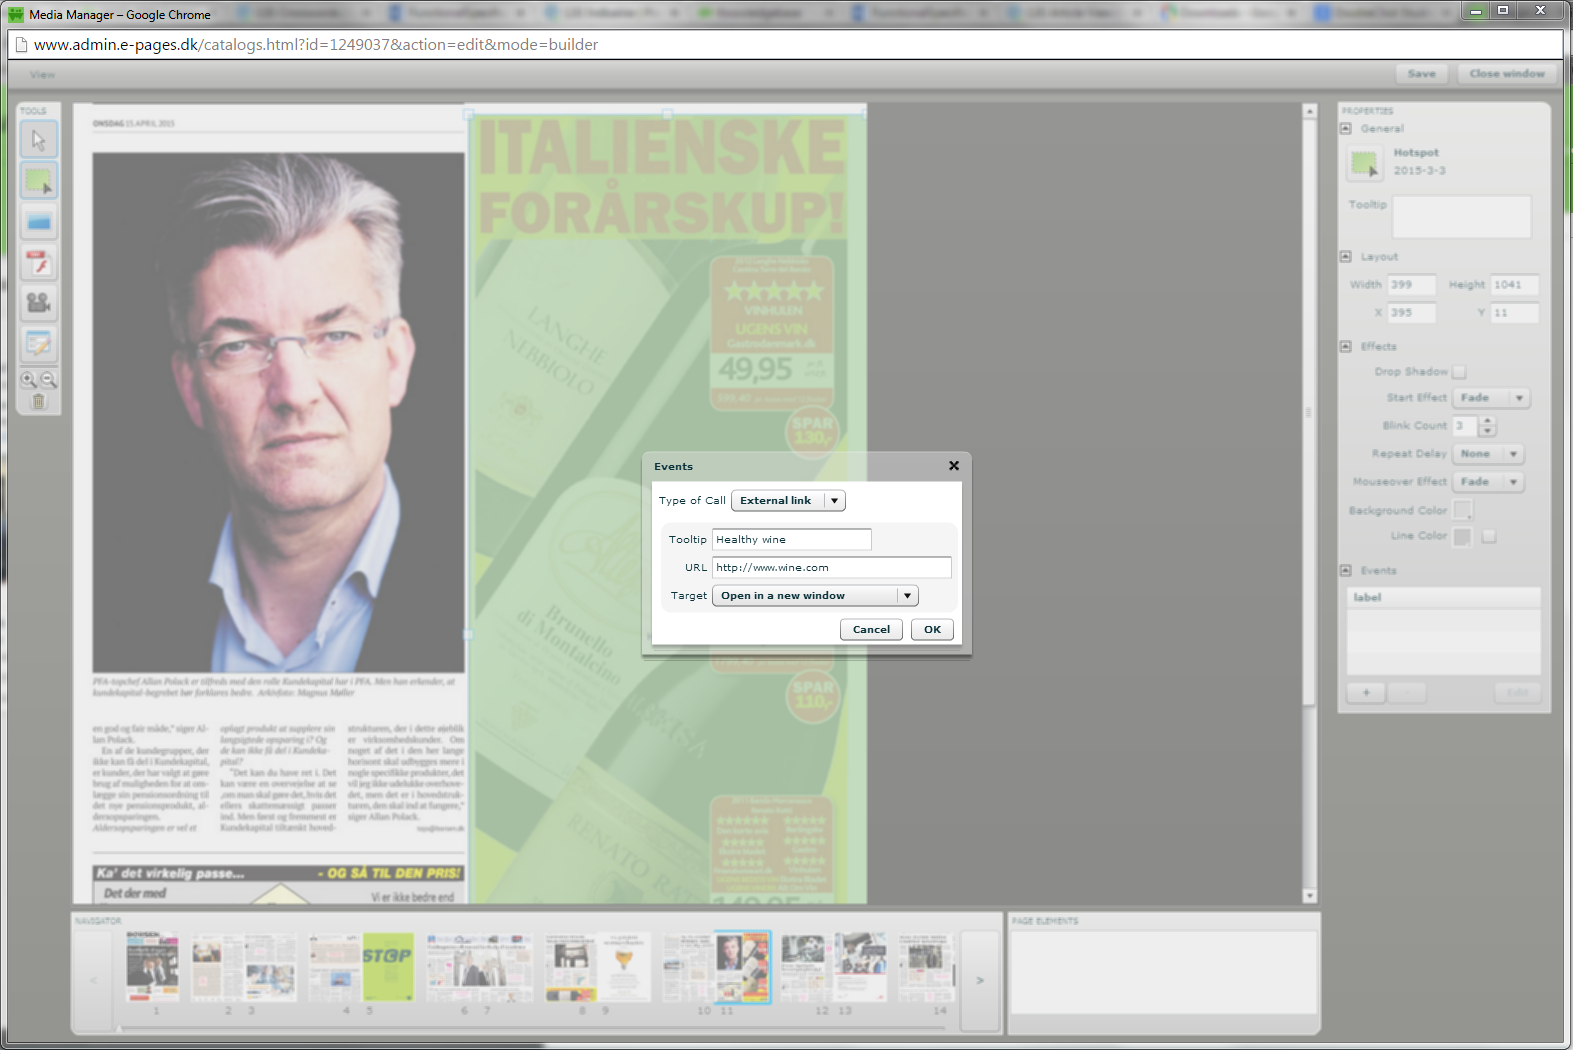This screenshot has width=1573, height=1050.
Task: Increase the Blink Count stepper
Action: [x=1488, y=421]
